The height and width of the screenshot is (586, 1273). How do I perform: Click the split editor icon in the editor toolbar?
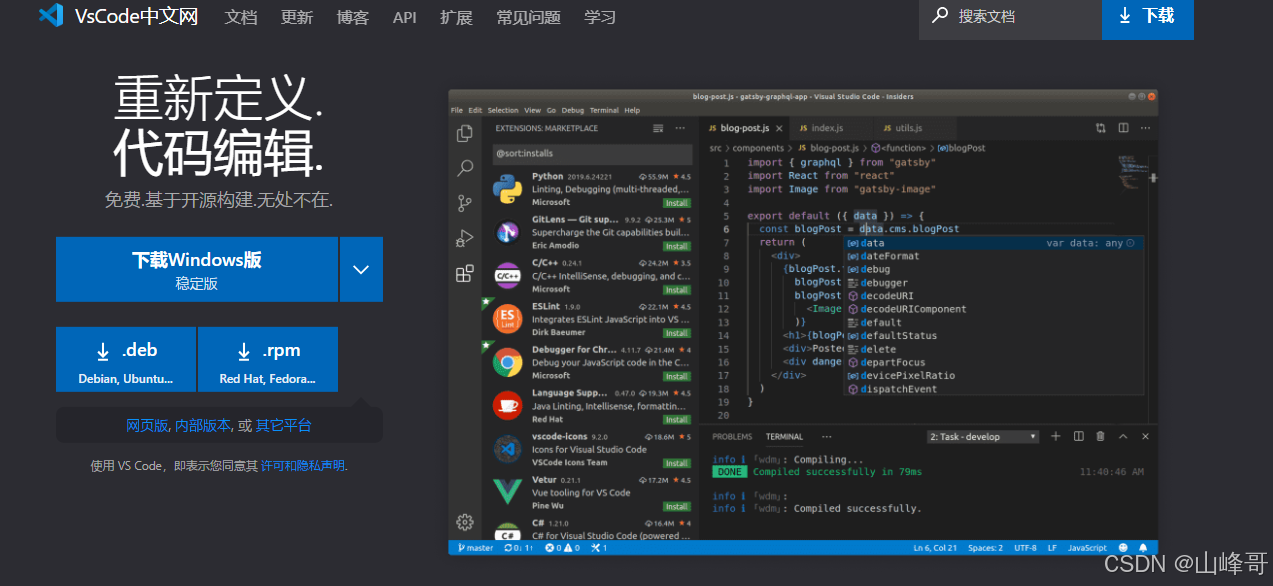point(1123,128)
